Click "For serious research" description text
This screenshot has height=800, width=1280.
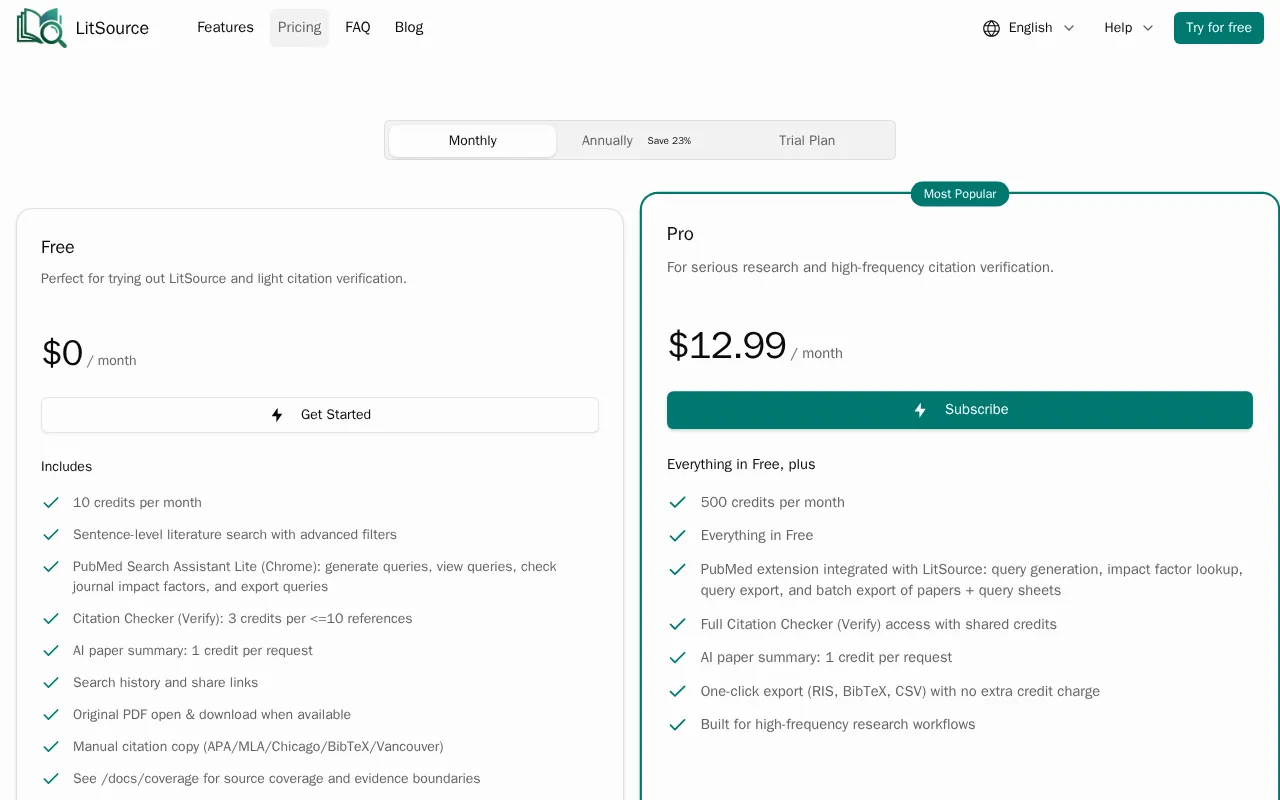pyautogui.click(x=860, y=268)
